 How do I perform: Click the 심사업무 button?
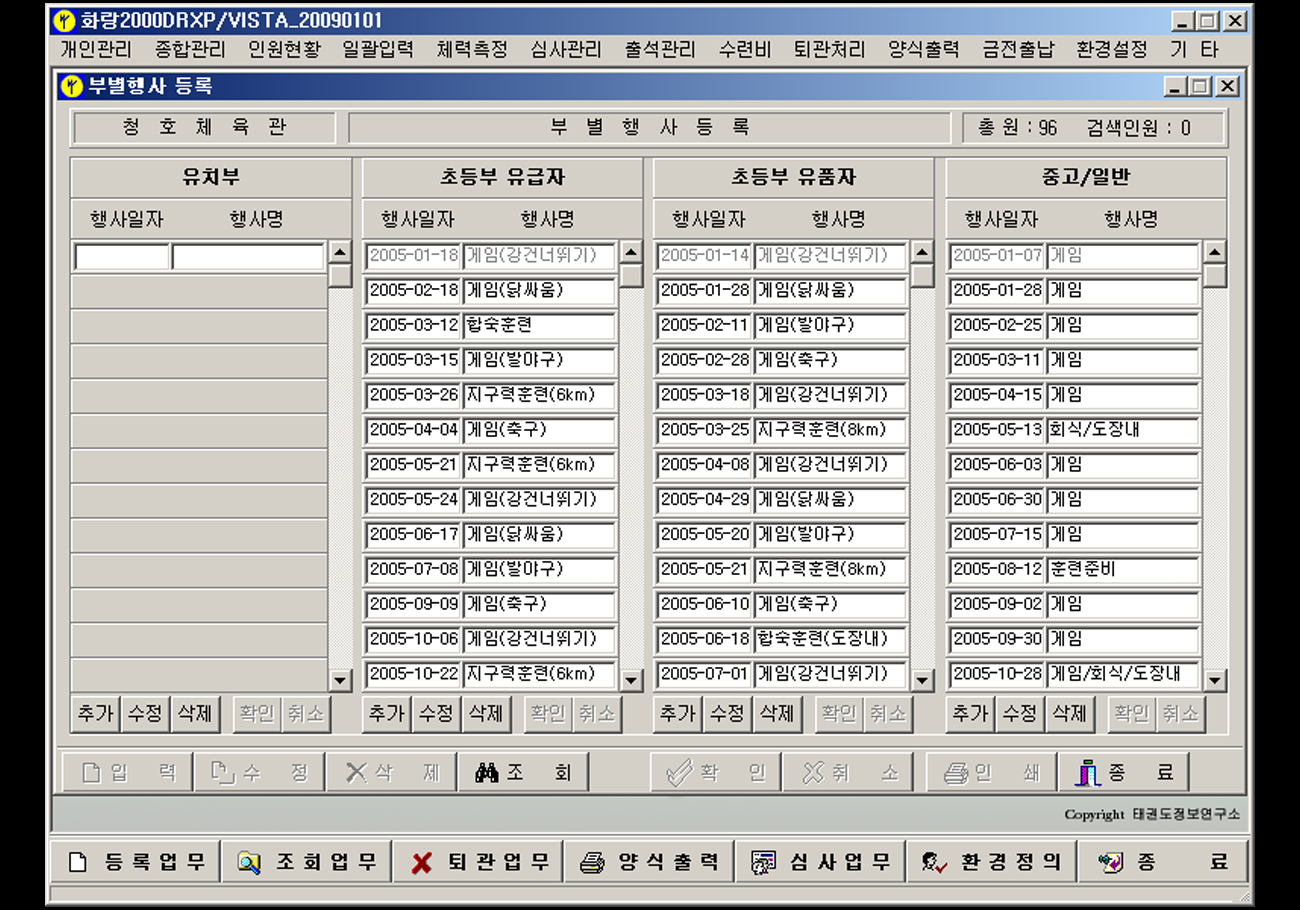(821, 862)
